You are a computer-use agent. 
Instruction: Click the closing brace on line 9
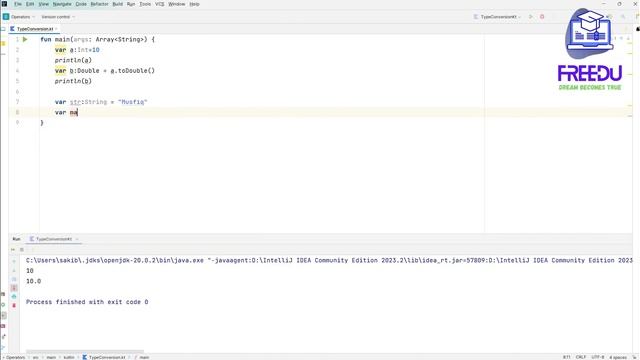pos(42,123)
